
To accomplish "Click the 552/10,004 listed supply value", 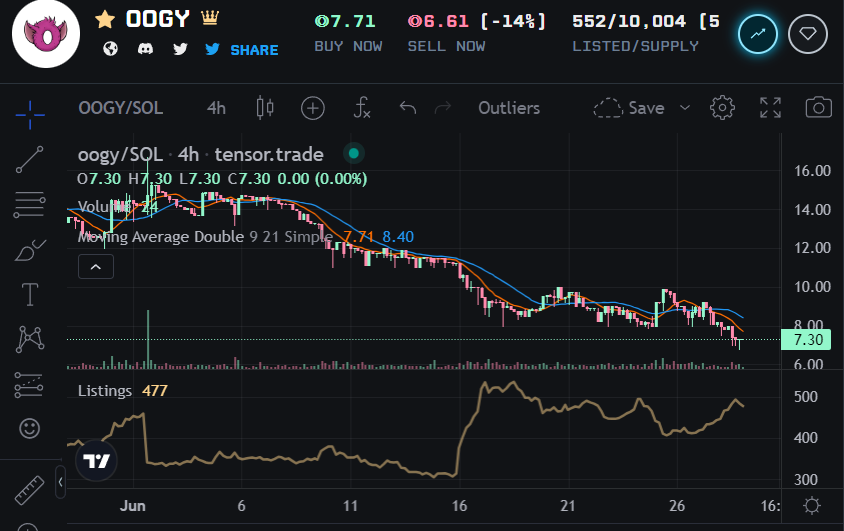I will pos(629,22).
